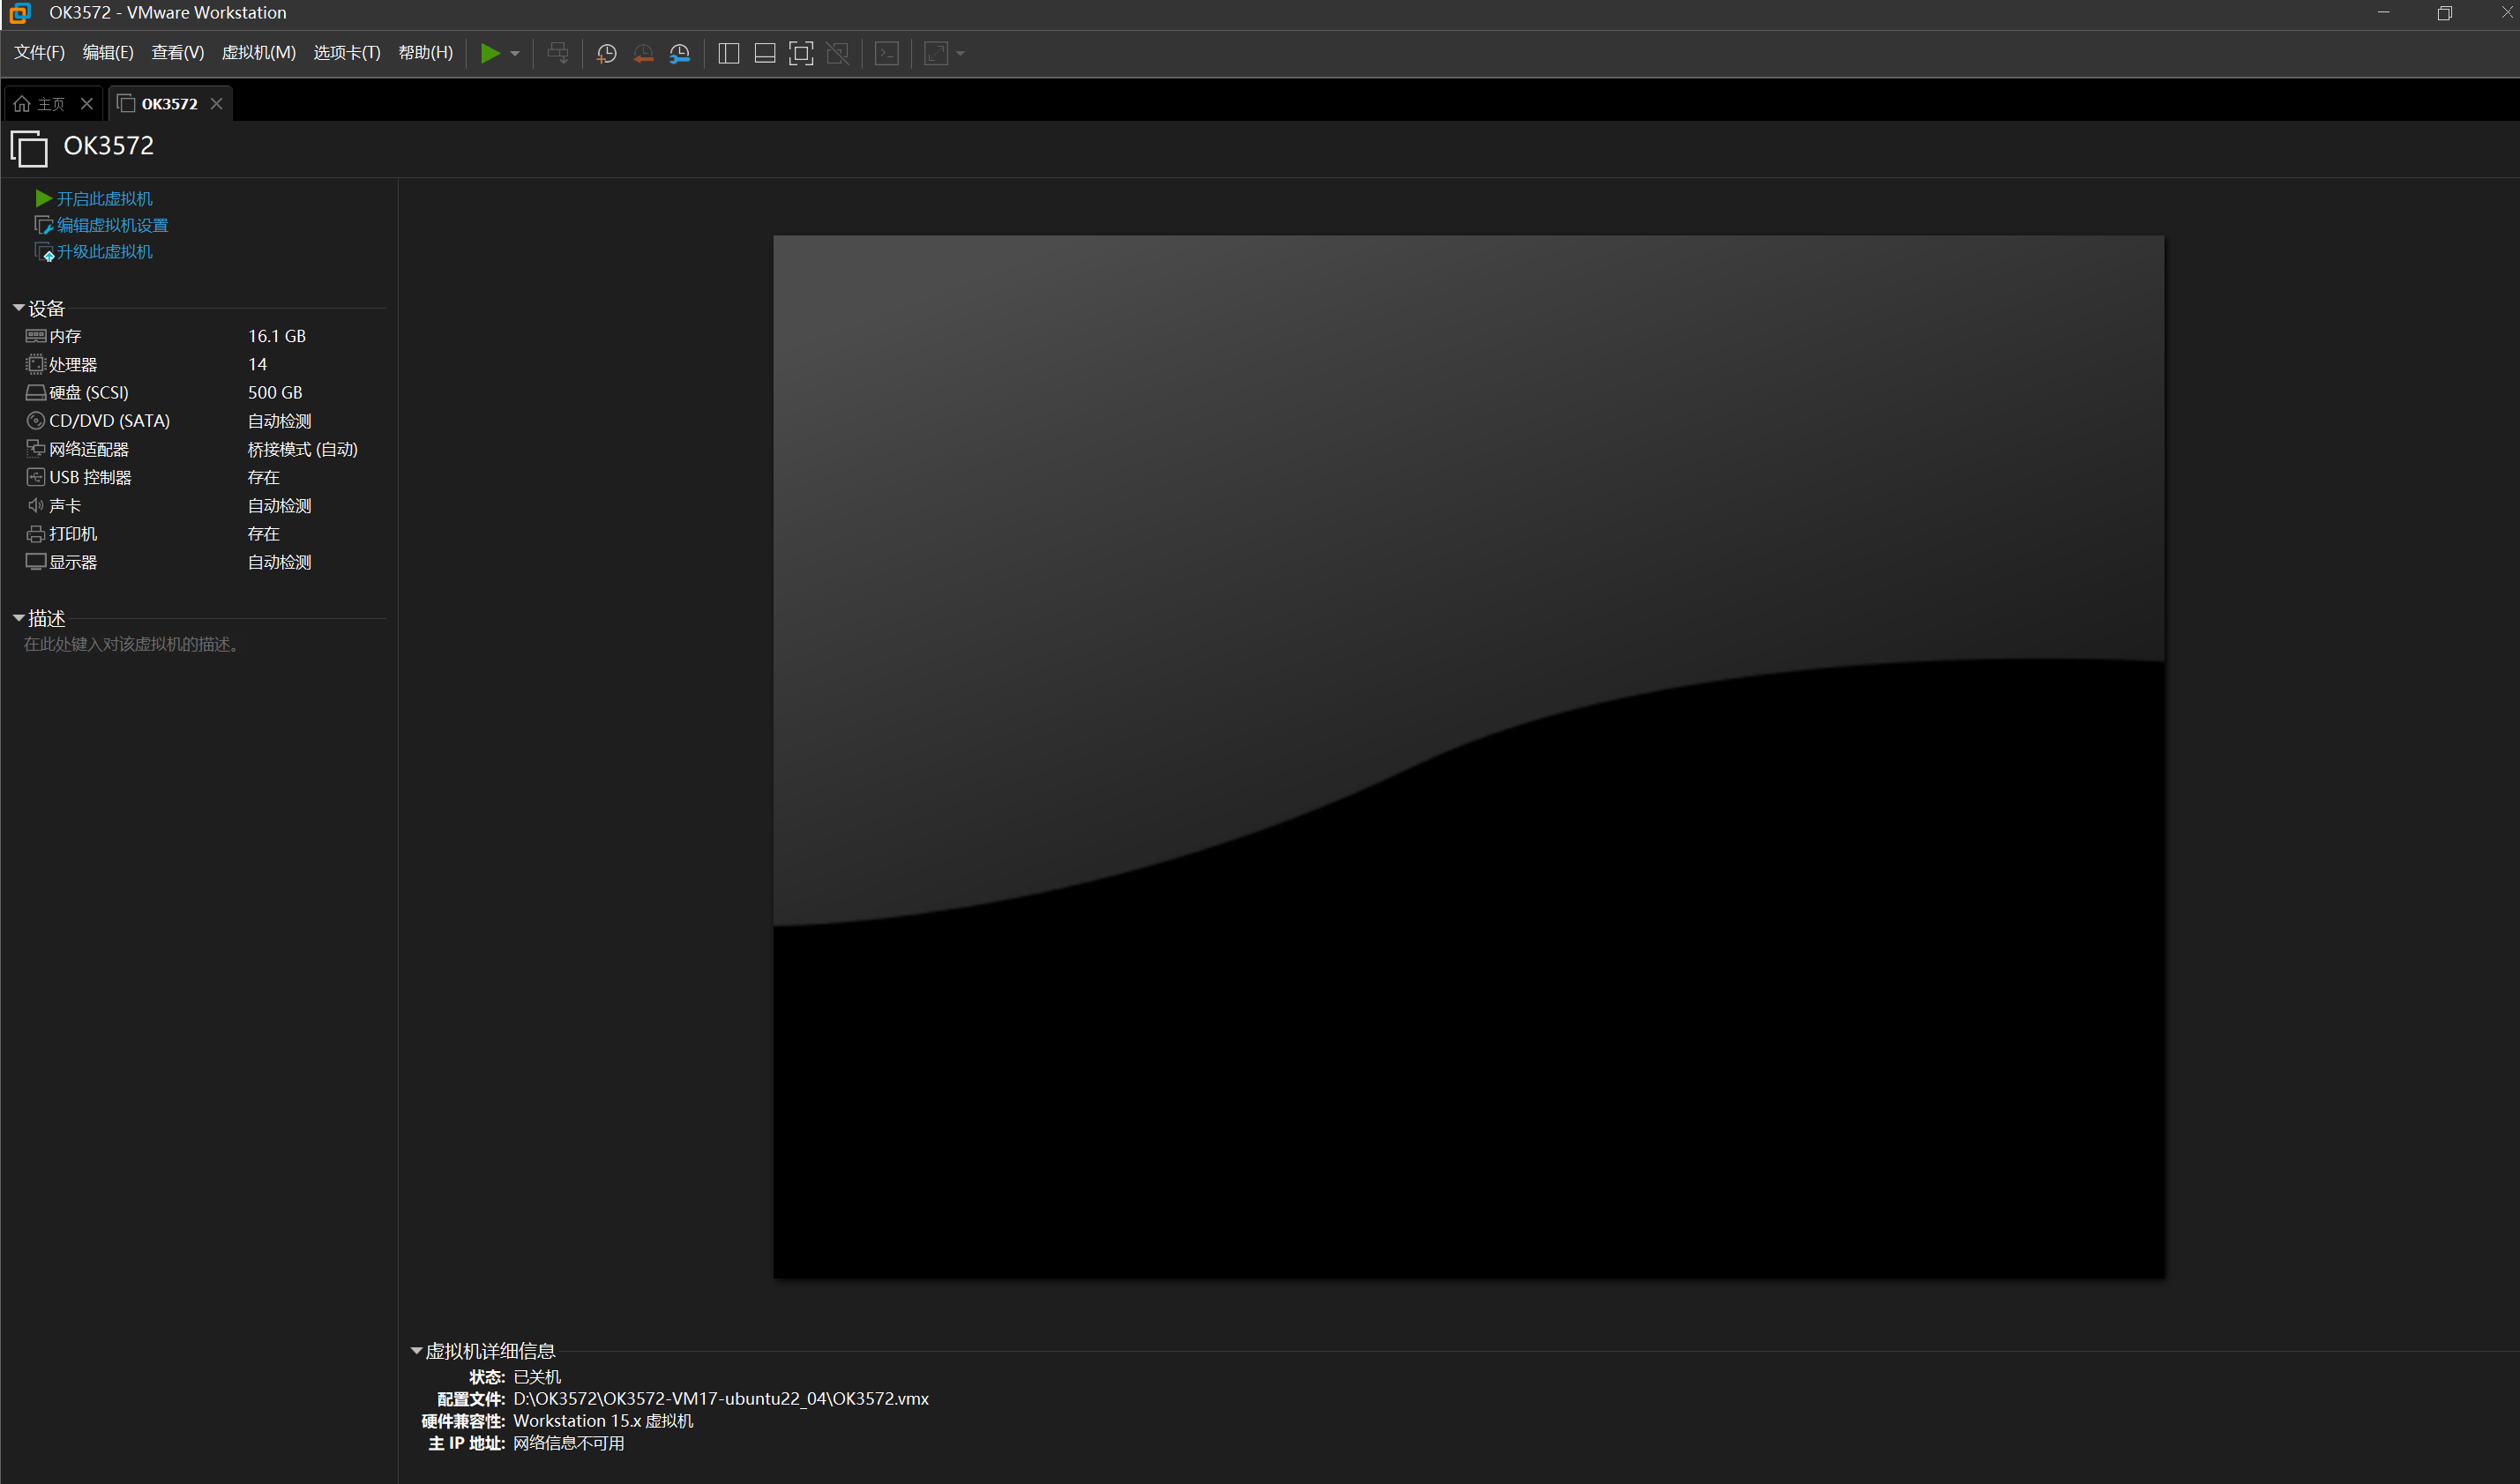Take a snapshot using the clock-plus icon
This screenshot has width=2520, height=1484.
(606, 53)
